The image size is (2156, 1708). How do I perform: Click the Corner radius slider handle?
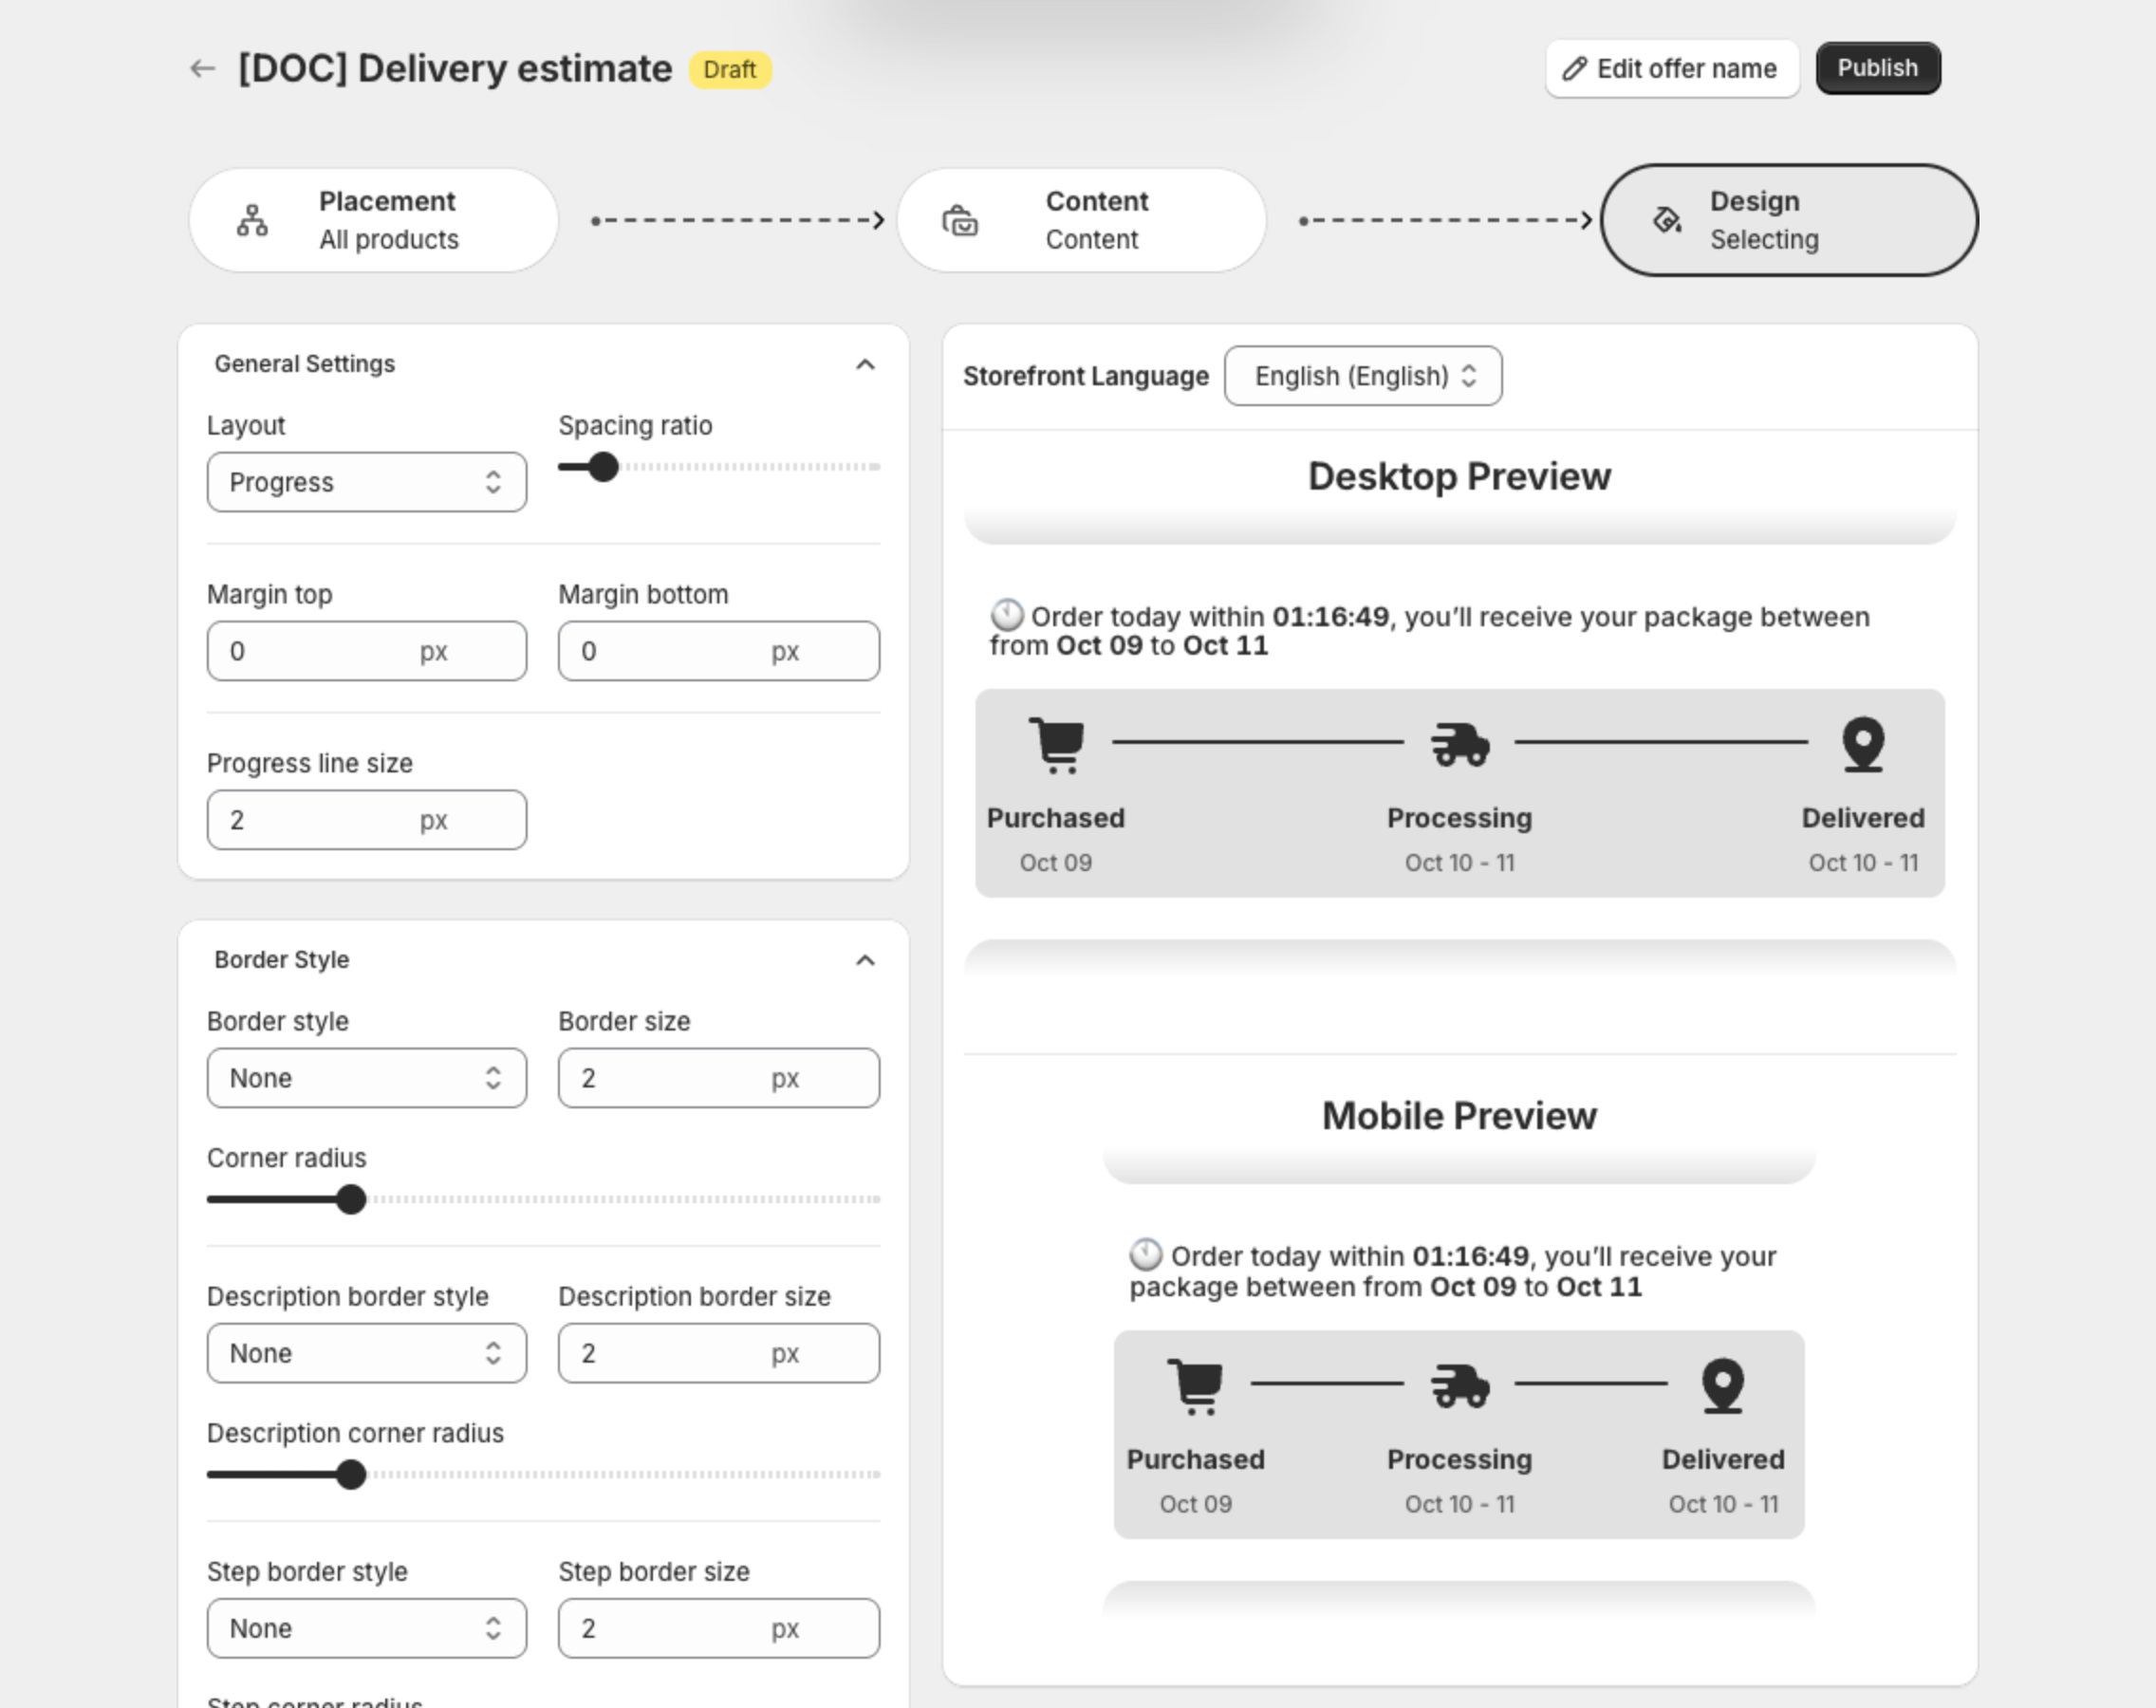pyautogui.click(x=351, y=1199)
